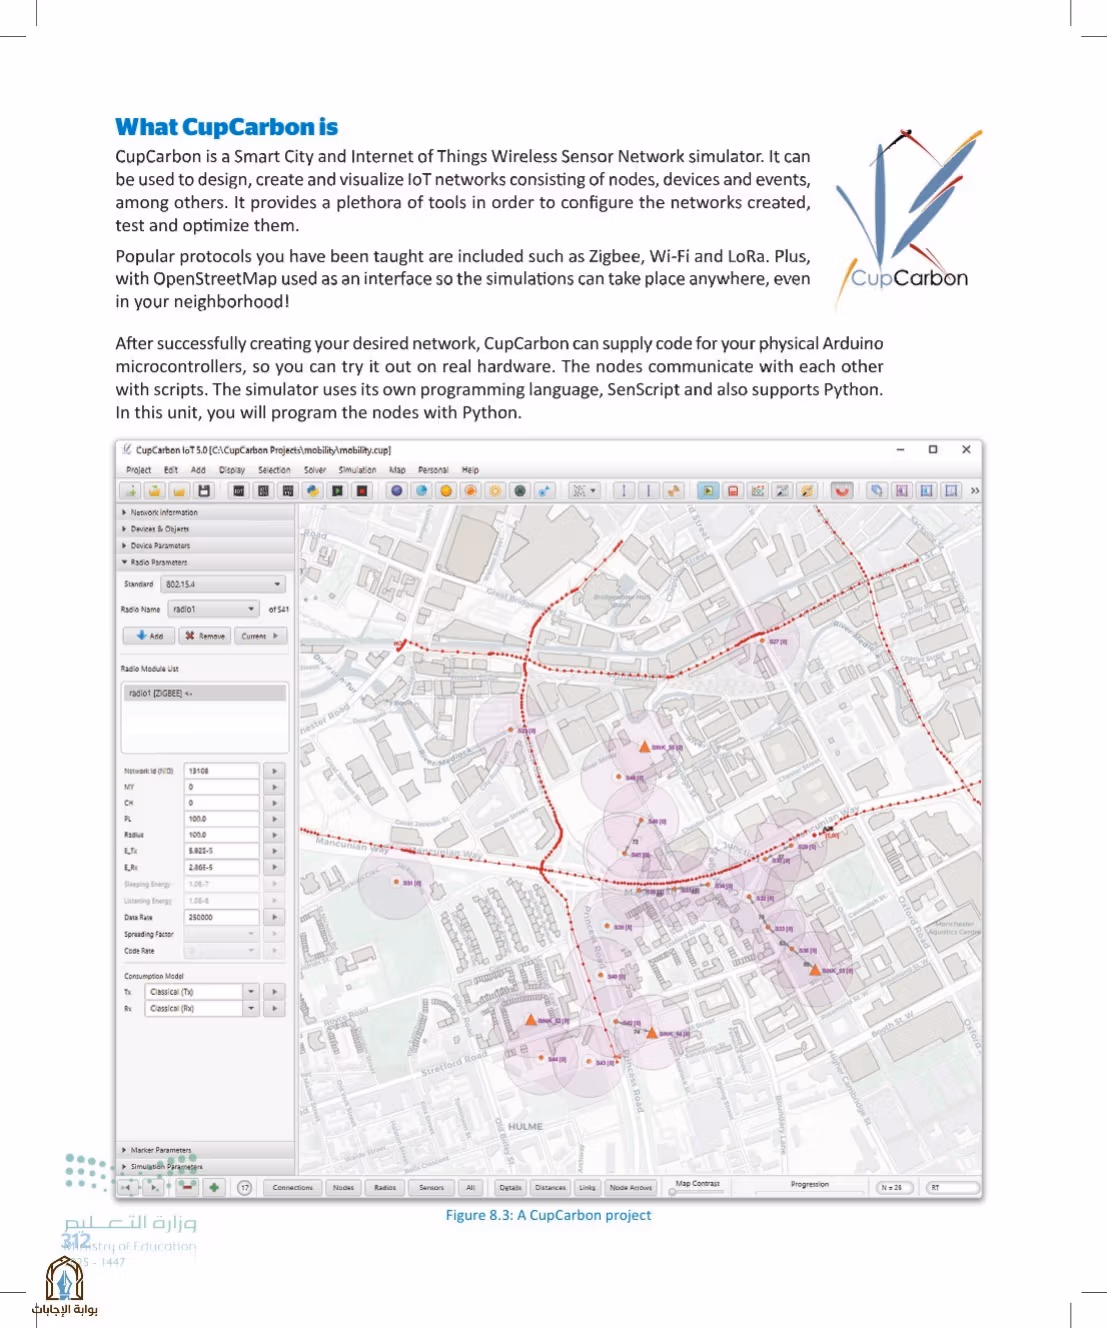This screenshot has width=1107, height=1328.
Task: Open the Standard 802.15.4 dropdown
Action: [223, 584]
